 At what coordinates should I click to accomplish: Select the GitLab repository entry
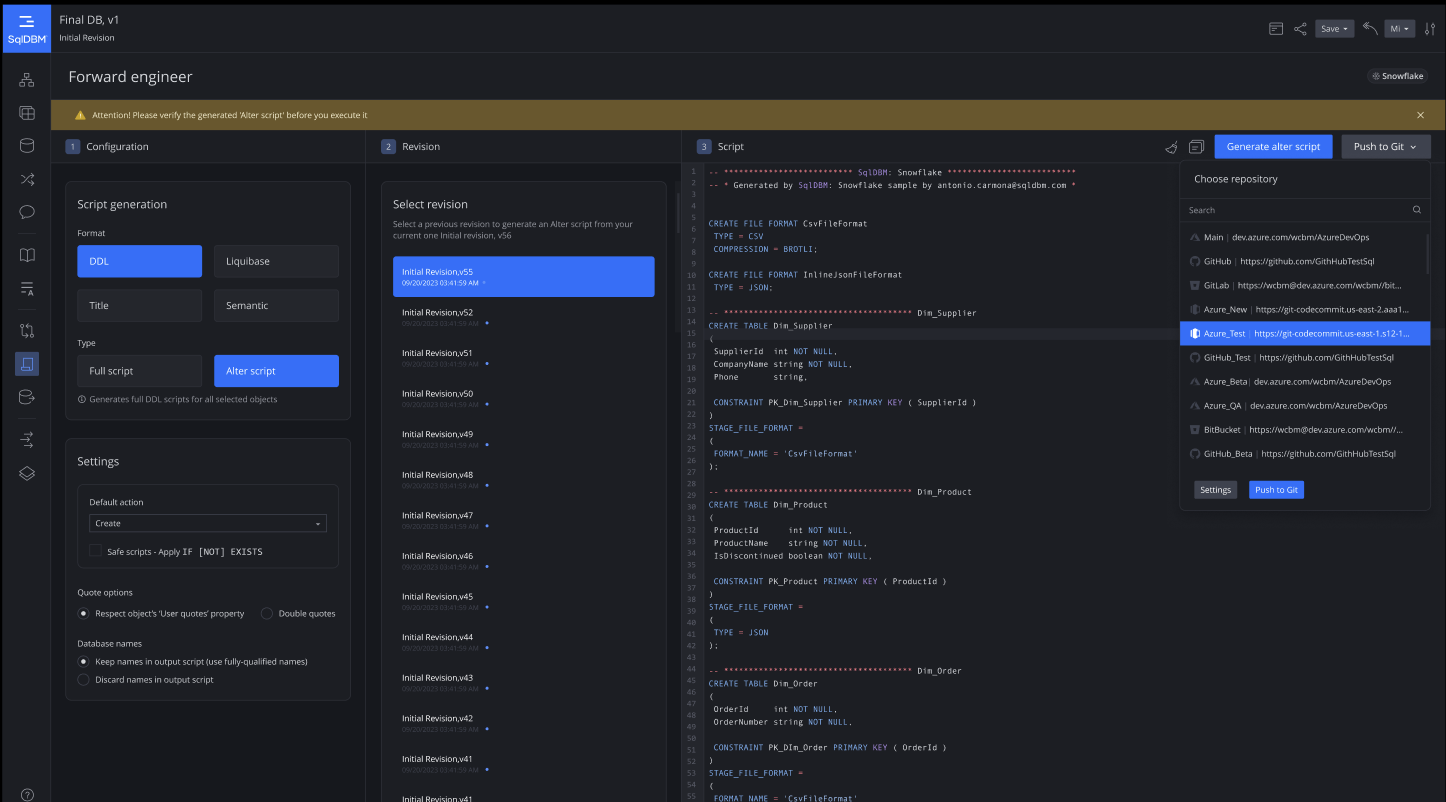pyautogui.click(x=1305, y=285)
